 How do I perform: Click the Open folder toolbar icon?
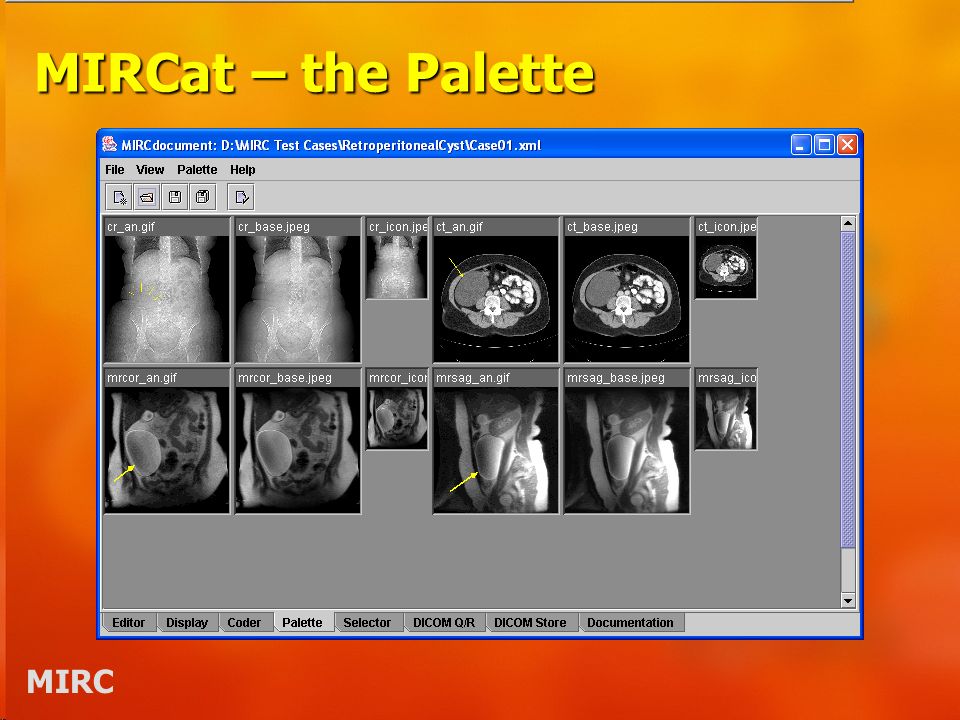point(147,197)
